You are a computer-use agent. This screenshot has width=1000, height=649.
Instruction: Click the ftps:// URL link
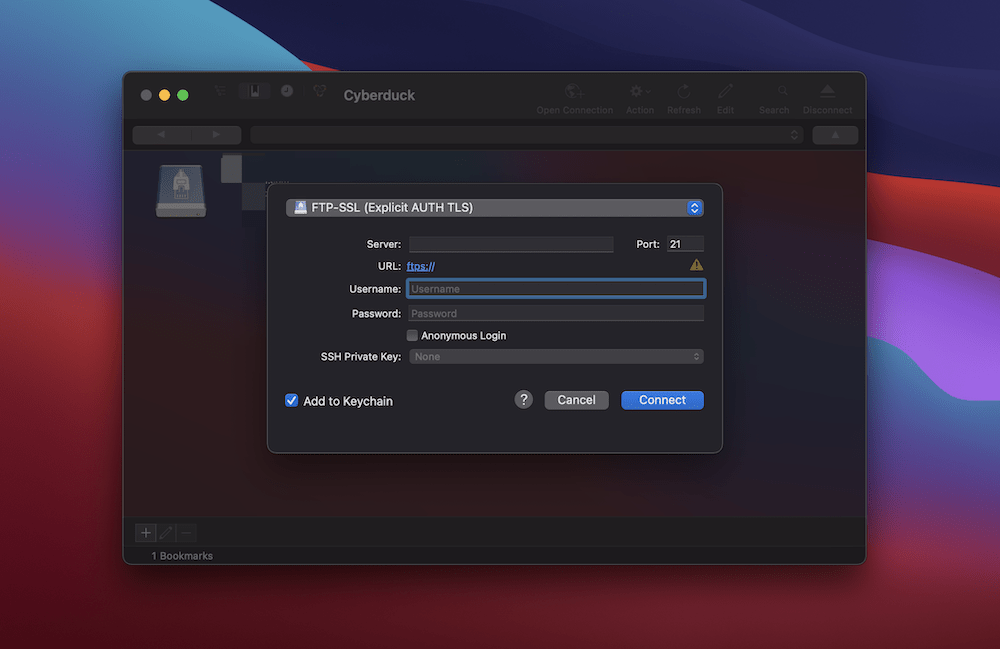(420, 266)
